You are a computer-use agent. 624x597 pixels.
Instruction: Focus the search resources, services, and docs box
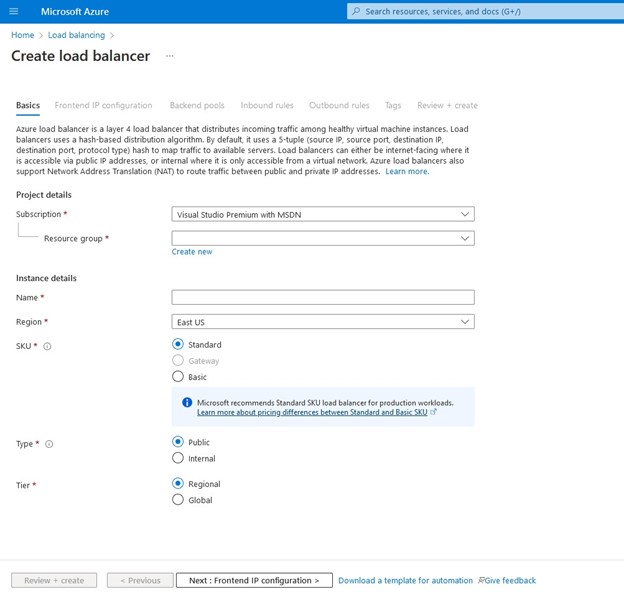[x=485, y=11]
